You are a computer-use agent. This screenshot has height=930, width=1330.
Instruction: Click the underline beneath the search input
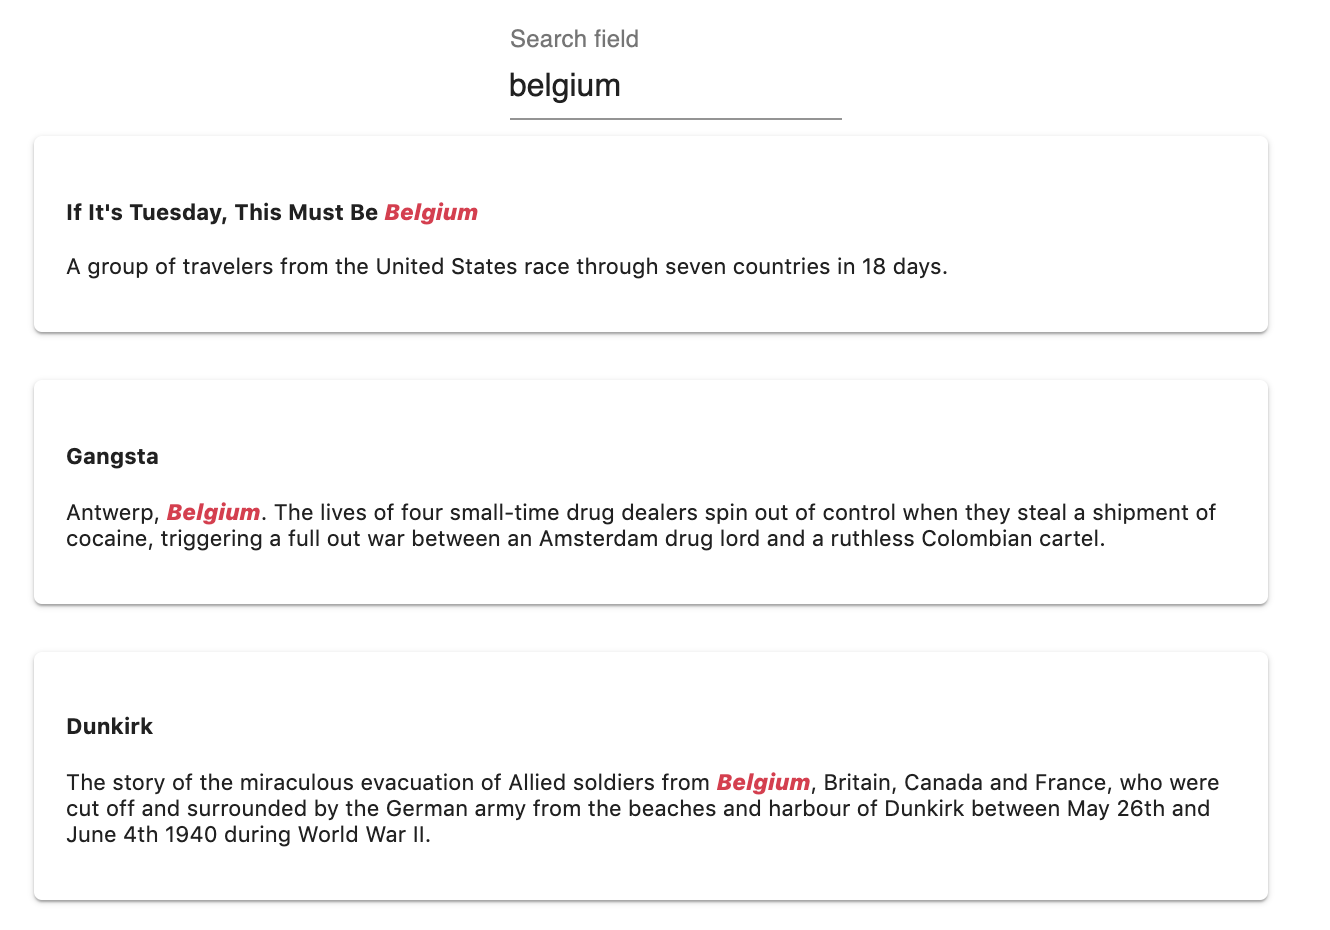675,119
